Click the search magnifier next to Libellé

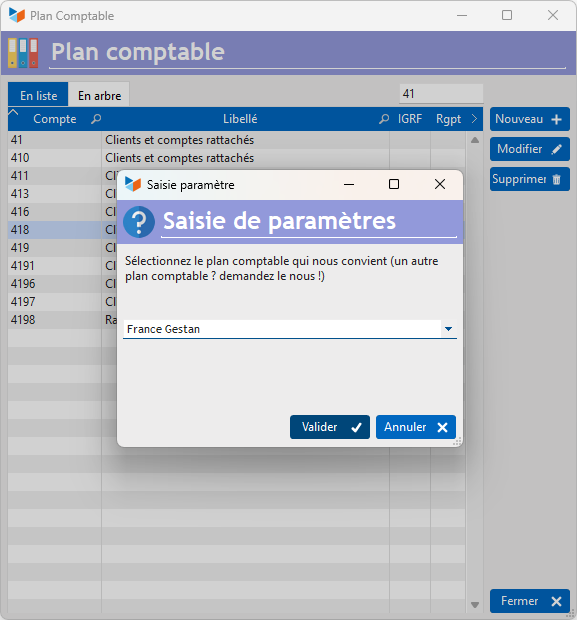384,119
